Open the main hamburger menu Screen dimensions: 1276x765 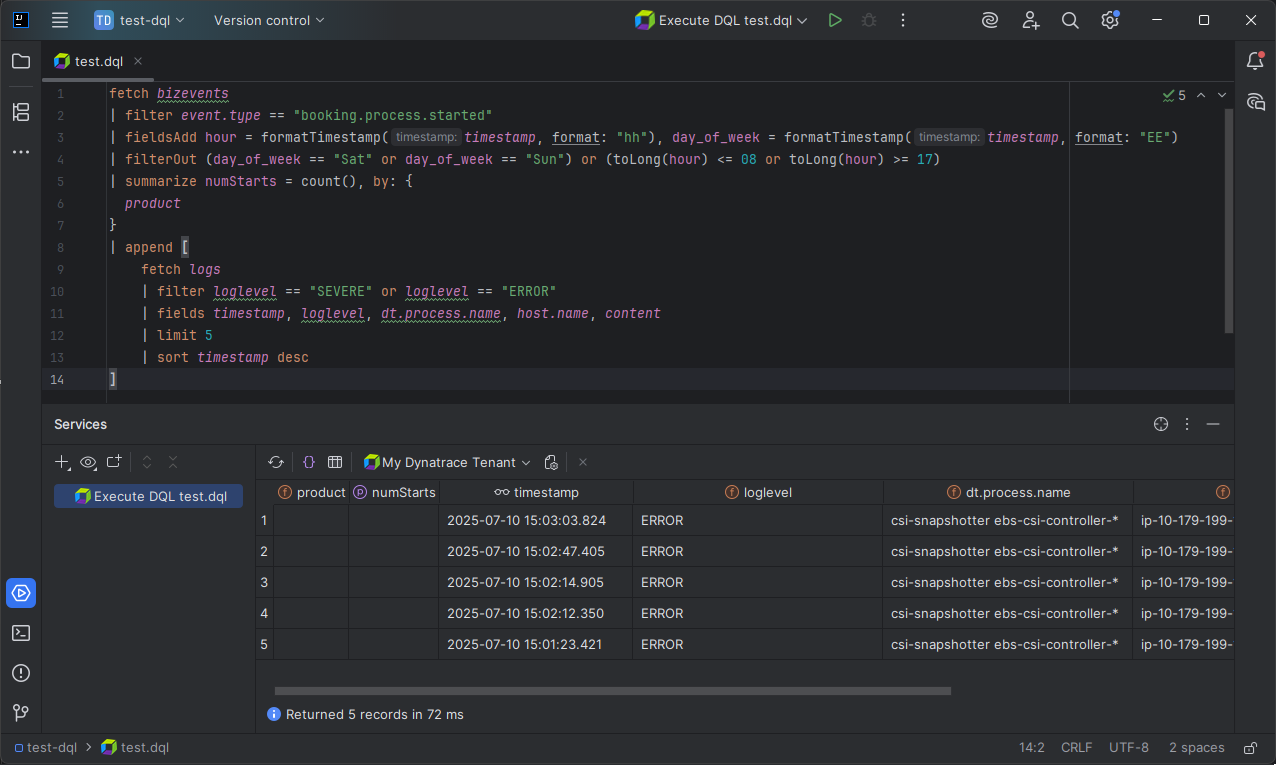(x=60, y=20)
